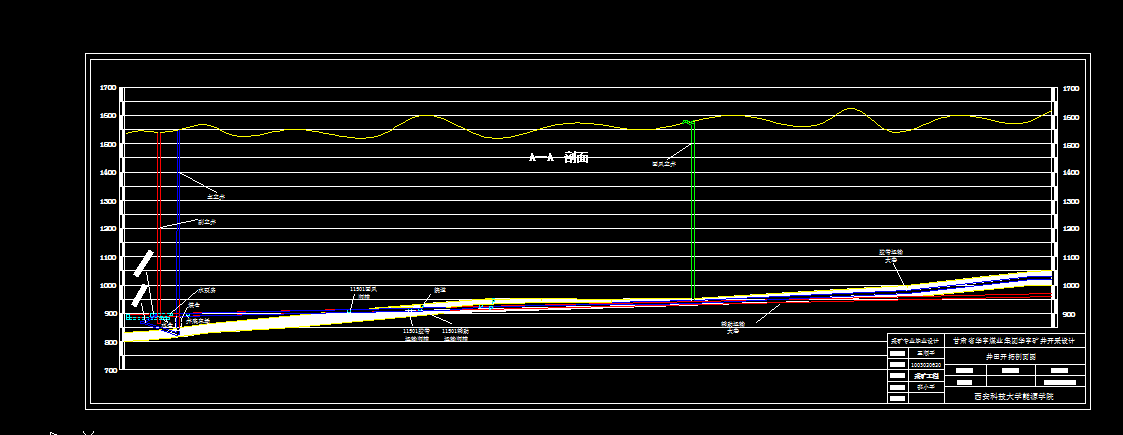Click the "主立井" shaft callout label
Image resolution: width=1123 pixels, height=435 pixels.
(x=216, y=196)
